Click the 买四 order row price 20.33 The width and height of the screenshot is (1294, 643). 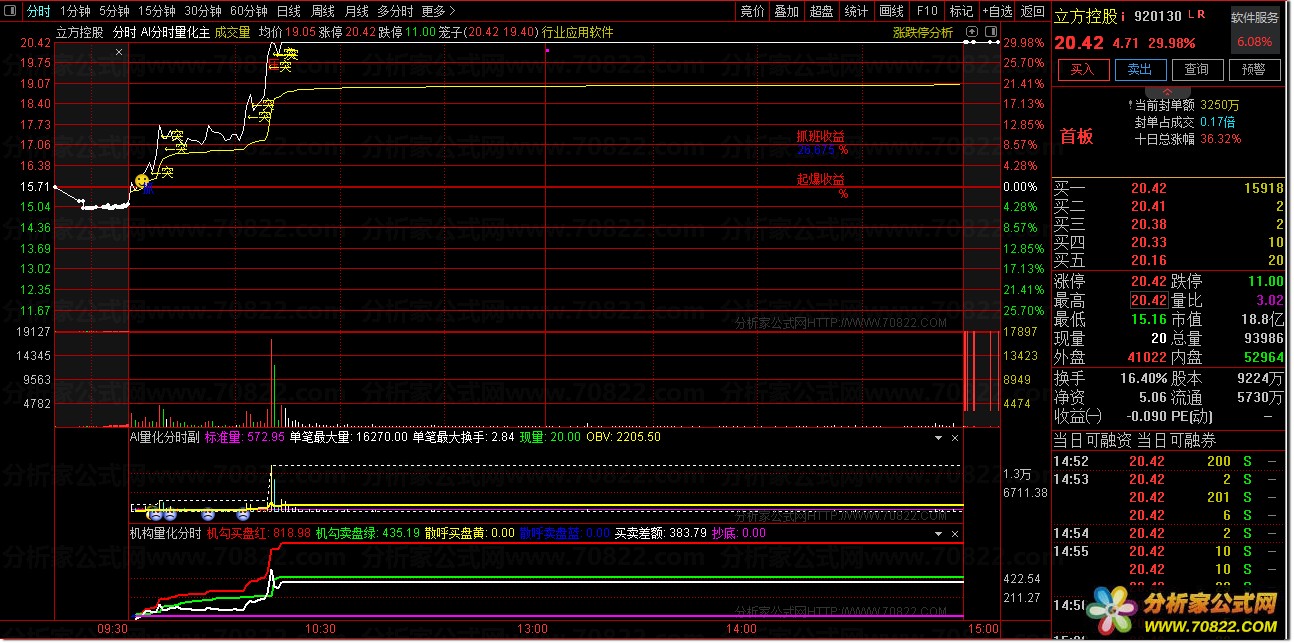1148,242
